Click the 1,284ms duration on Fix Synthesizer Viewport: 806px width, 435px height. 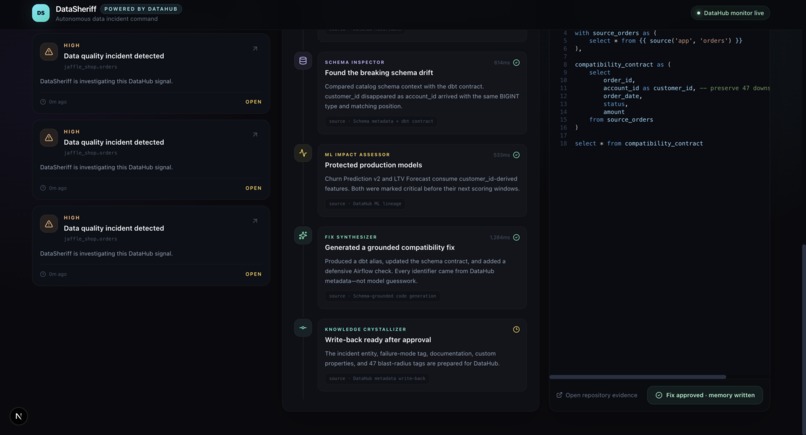click(x=500, y=238)
